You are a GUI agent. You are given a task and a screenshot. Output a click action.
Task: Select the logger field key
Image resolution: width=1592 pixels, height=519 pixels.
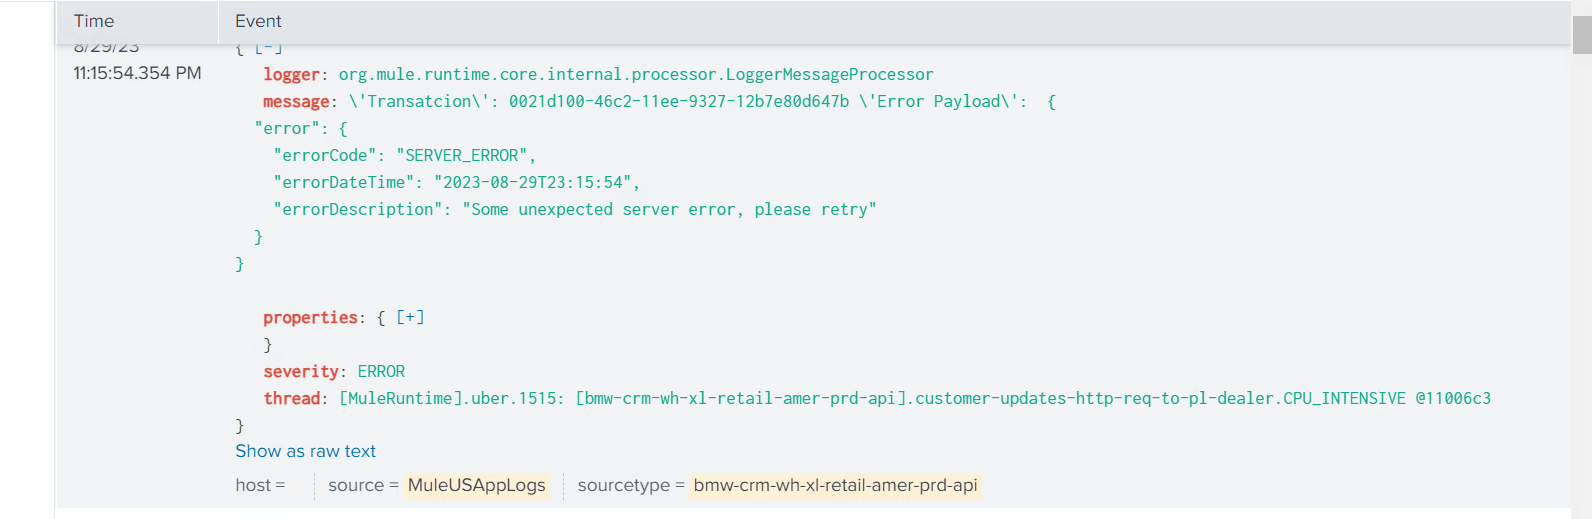(x=291, y=74)
